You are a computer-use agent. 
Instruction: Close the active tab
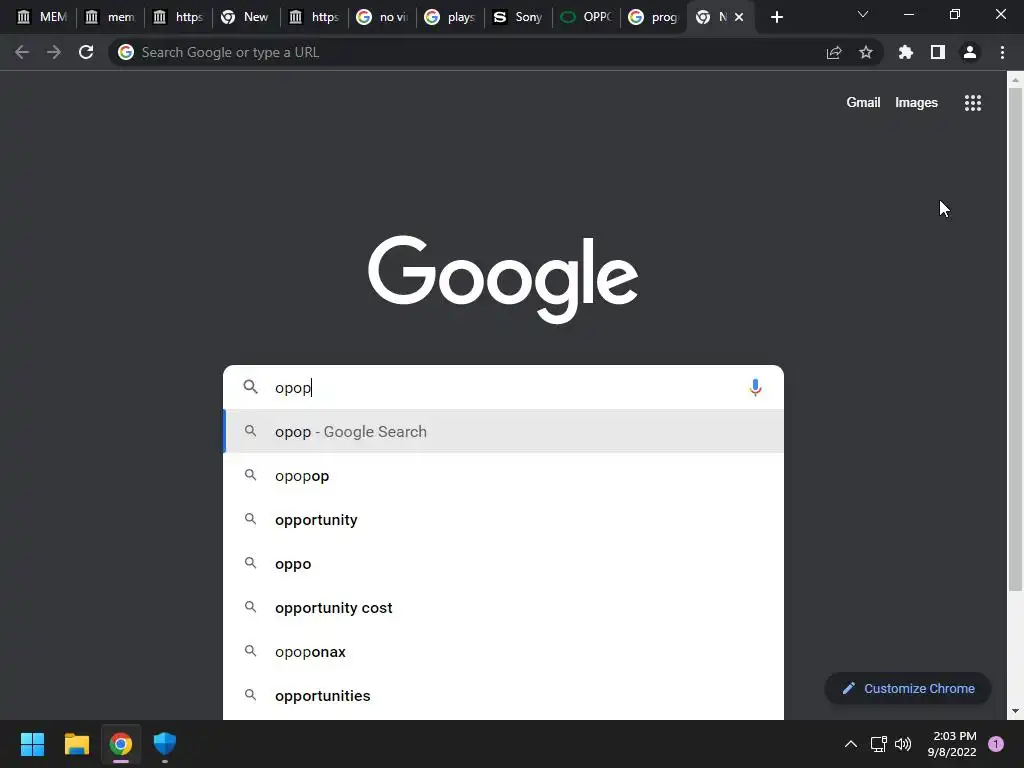(739, 17)
